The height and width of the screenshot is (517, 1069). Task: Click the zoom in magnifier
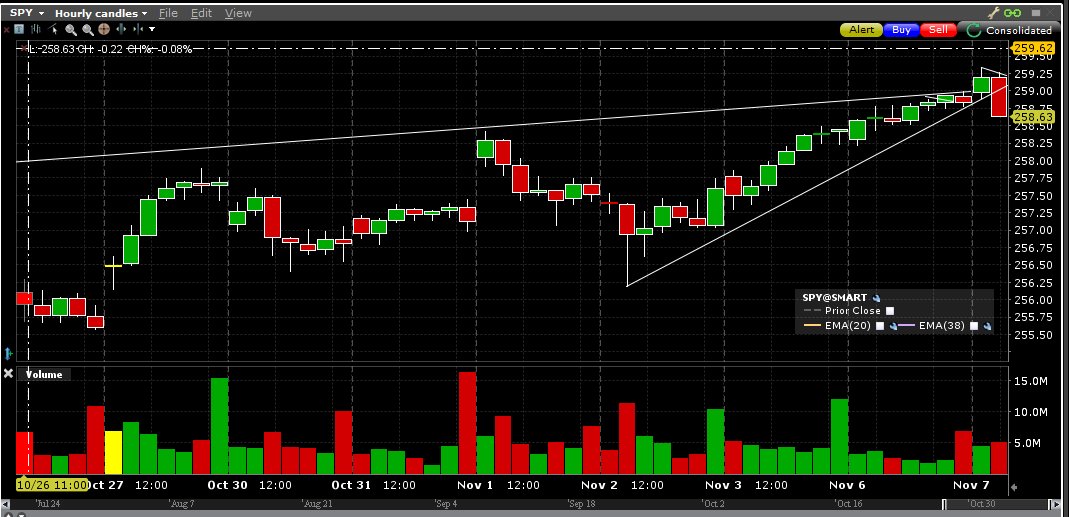[71, 30]
